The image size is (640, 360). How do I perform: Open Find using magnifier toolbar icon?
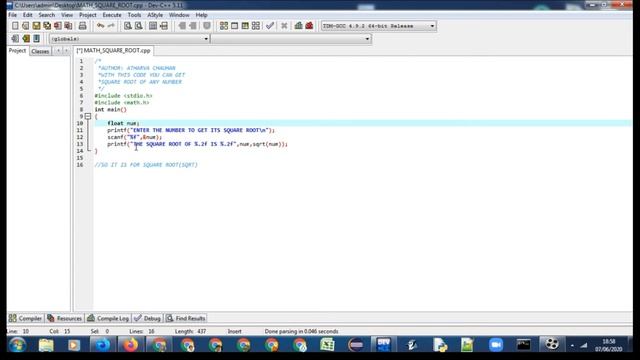click(x=128, y=26)
